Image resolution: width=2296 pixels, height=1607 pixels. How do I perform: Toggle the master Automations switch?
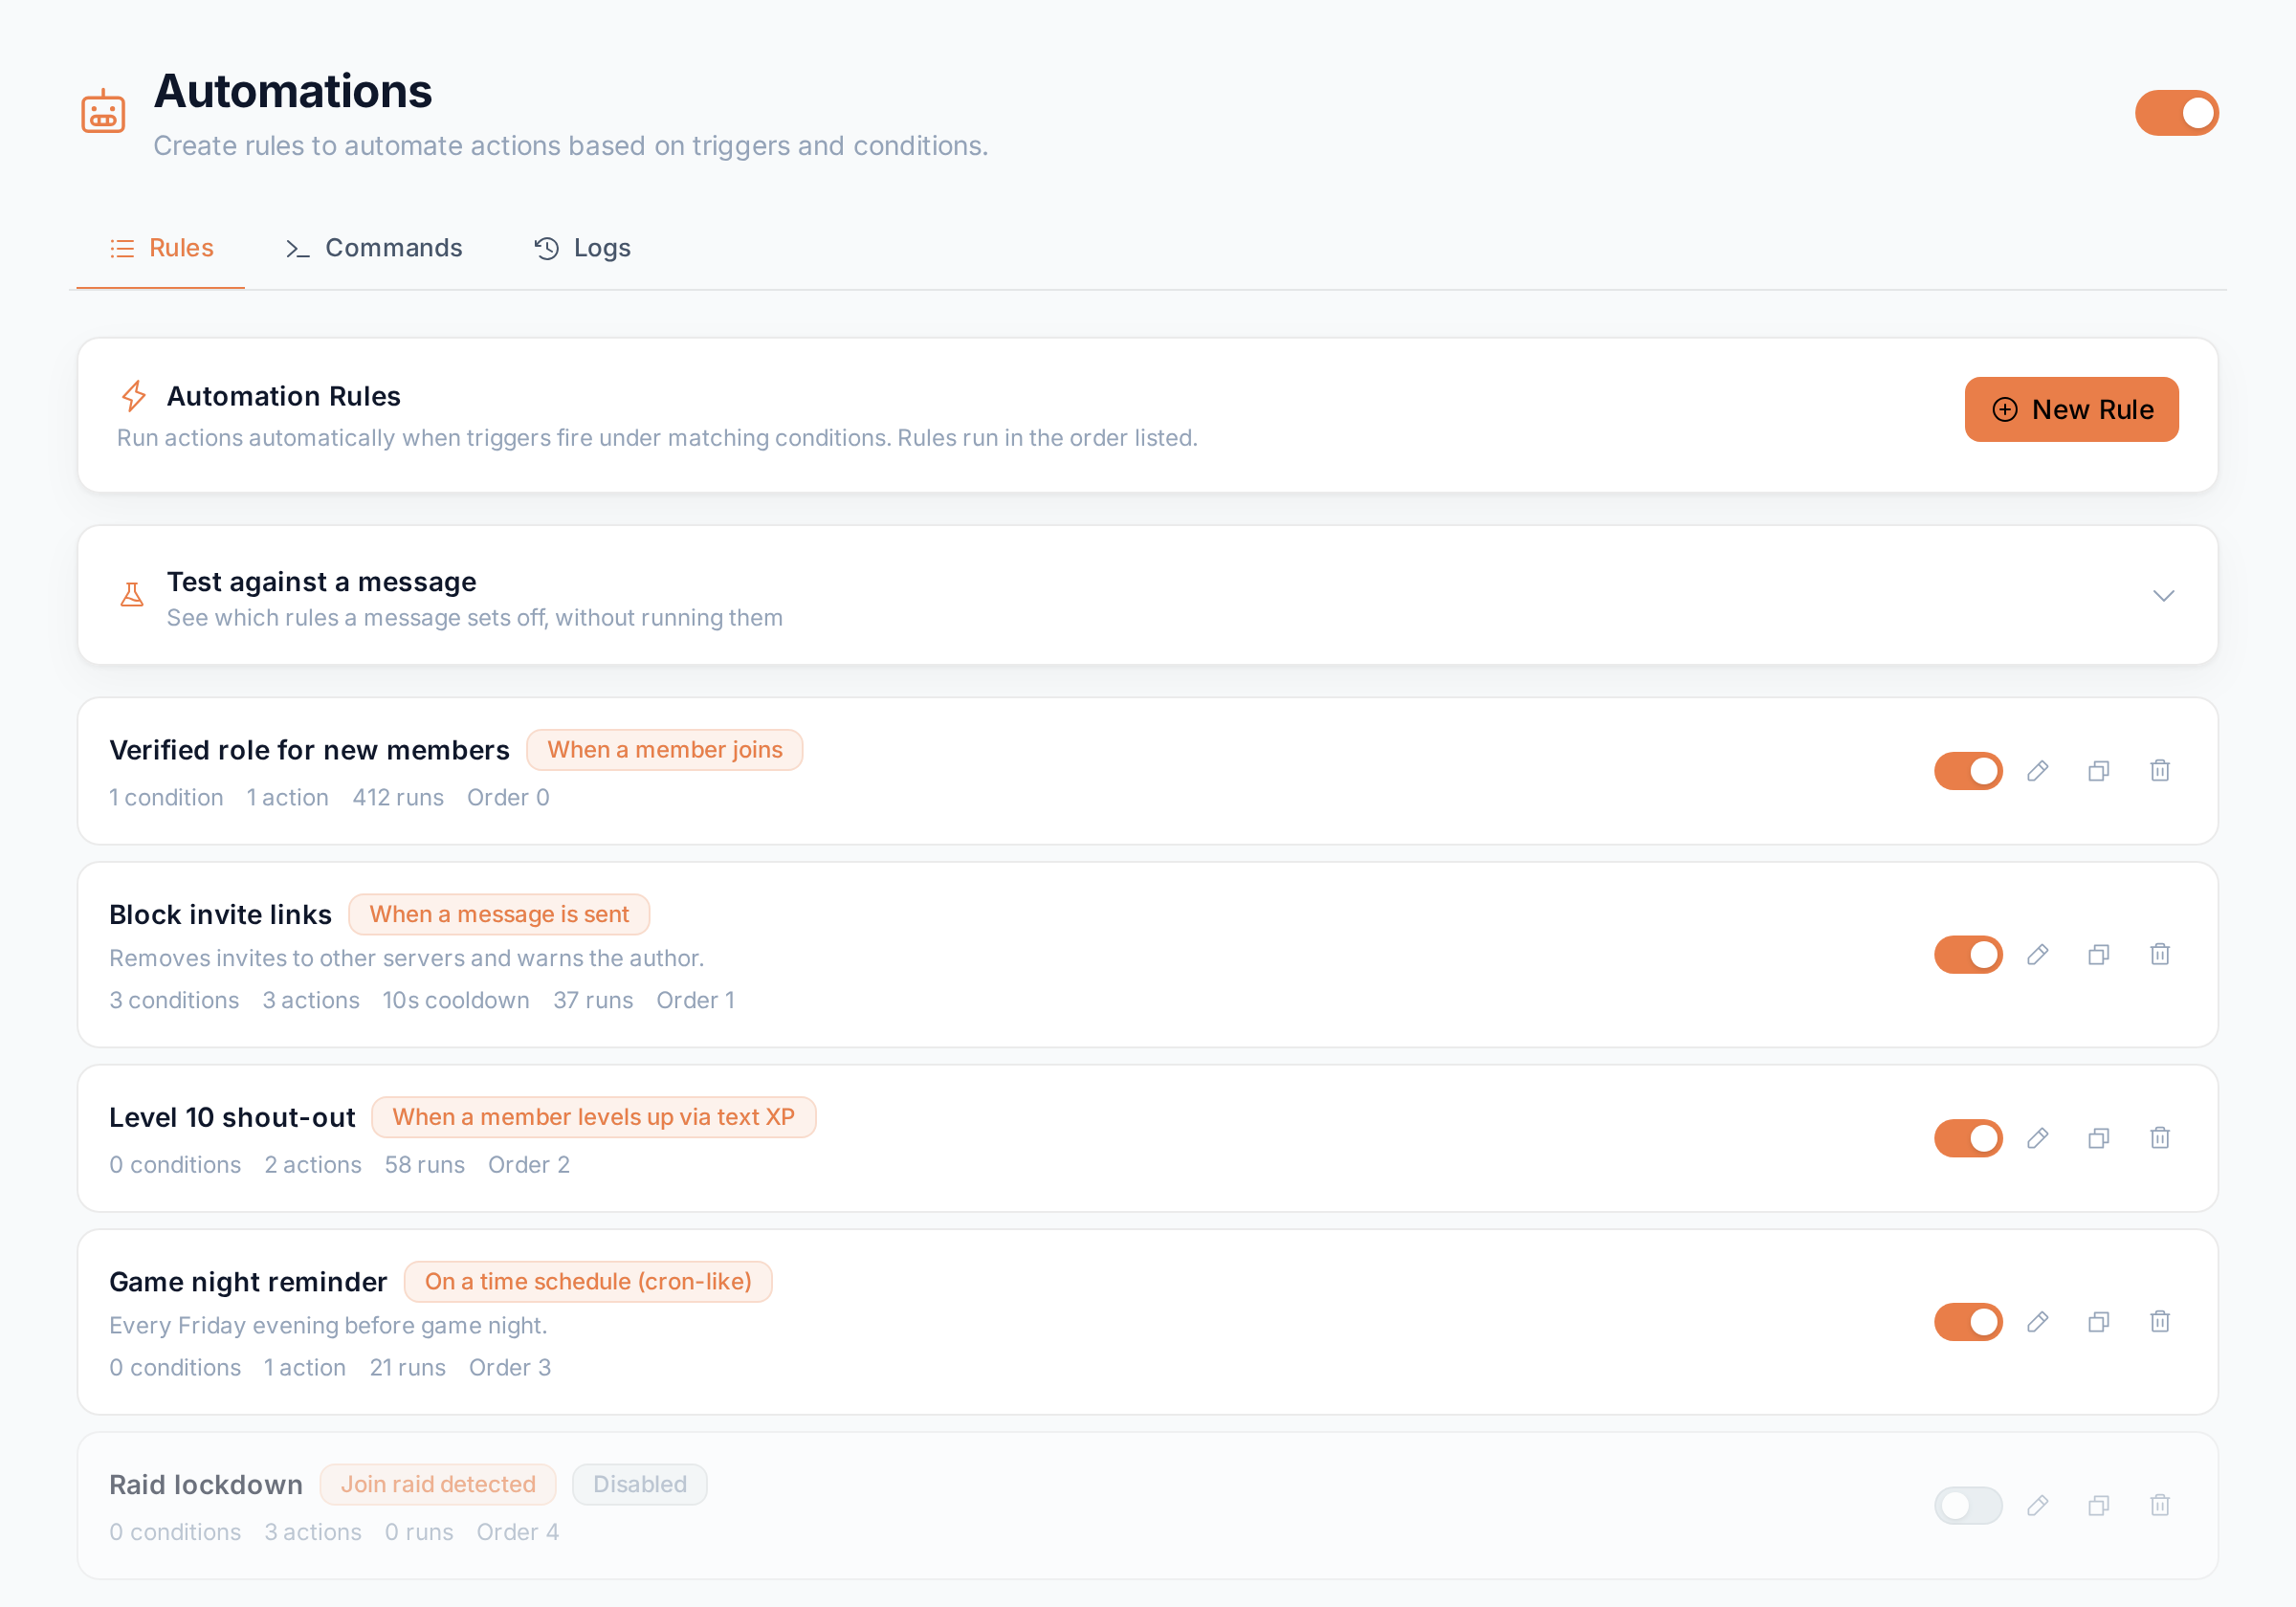click(x=2176, y=113)
